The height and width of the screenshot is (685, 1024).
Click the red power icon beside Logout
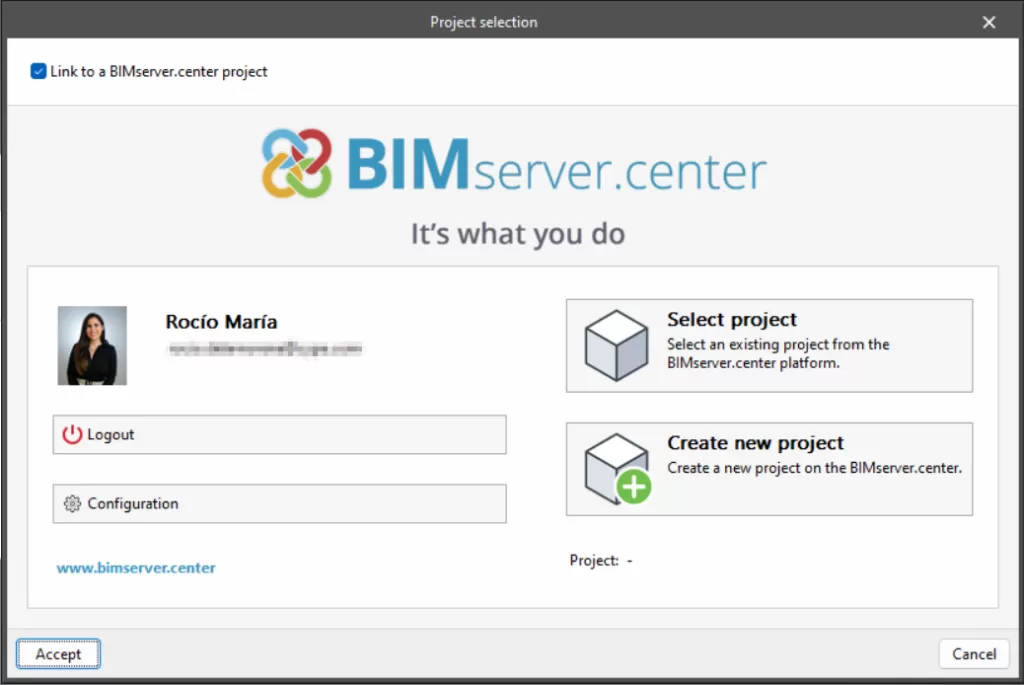click(x=72, y=434)
